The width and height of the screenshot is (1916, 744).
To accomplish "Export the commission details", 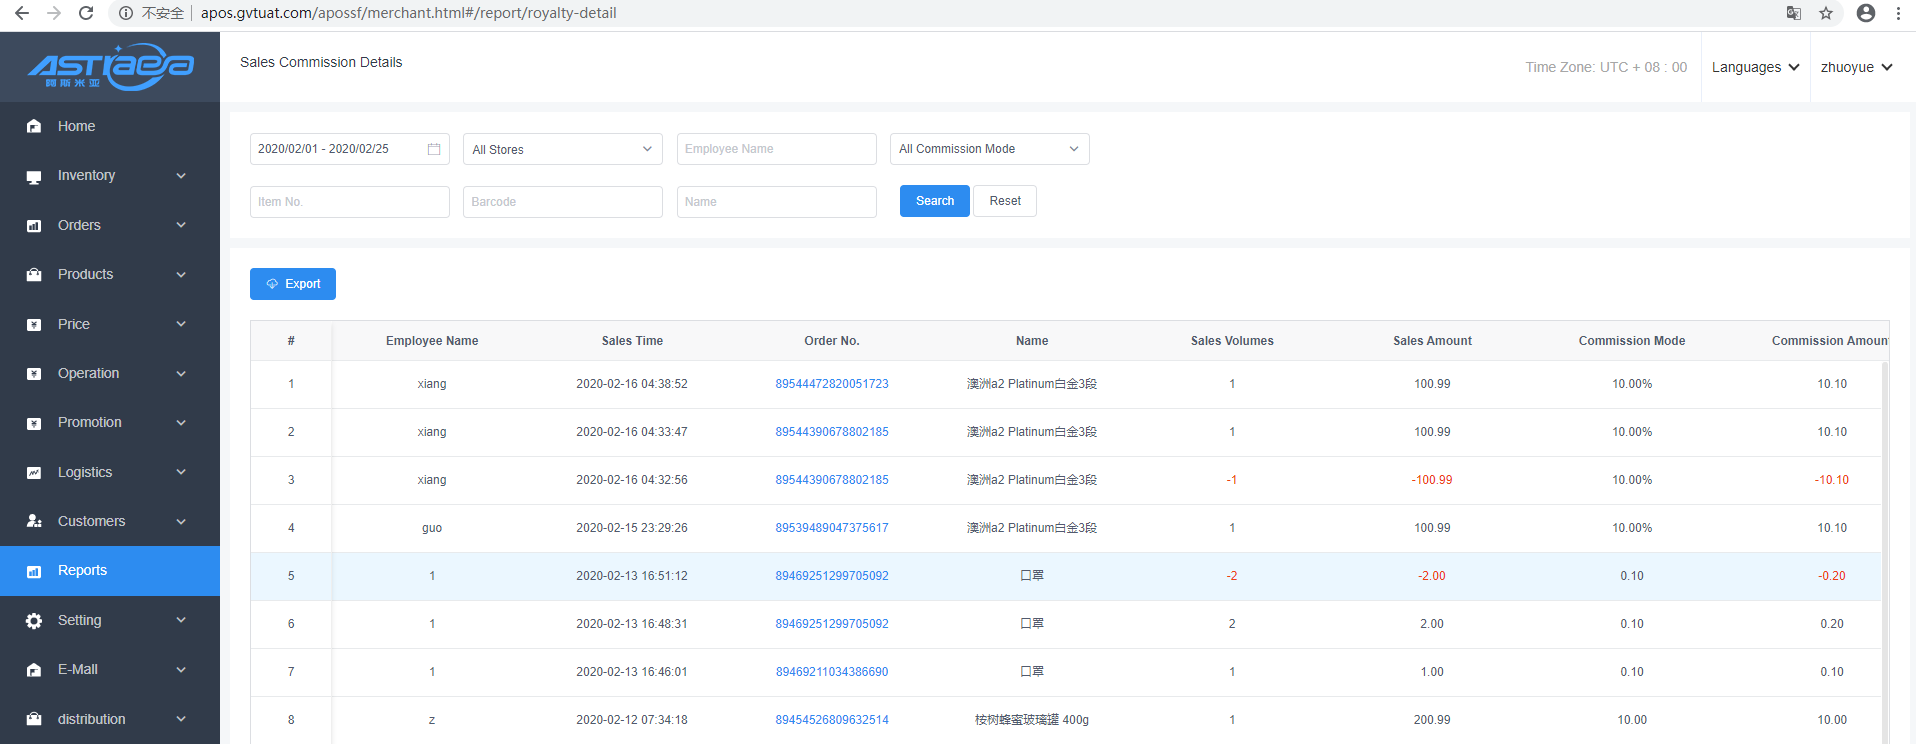I will [293, 284].
